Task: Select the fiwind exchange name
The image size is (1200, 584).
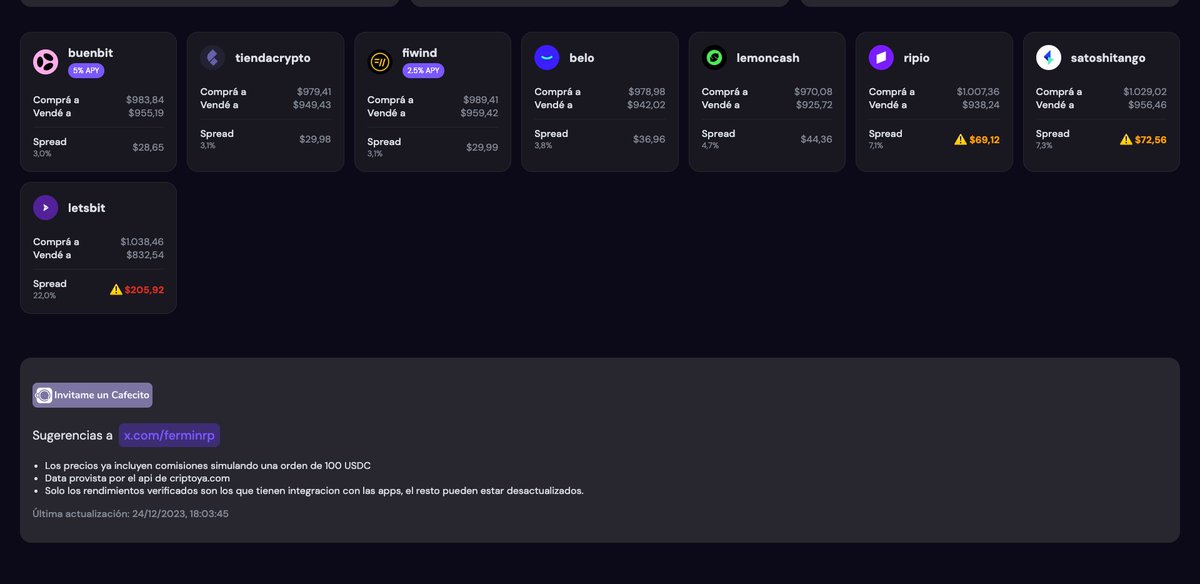Action: 420,53
